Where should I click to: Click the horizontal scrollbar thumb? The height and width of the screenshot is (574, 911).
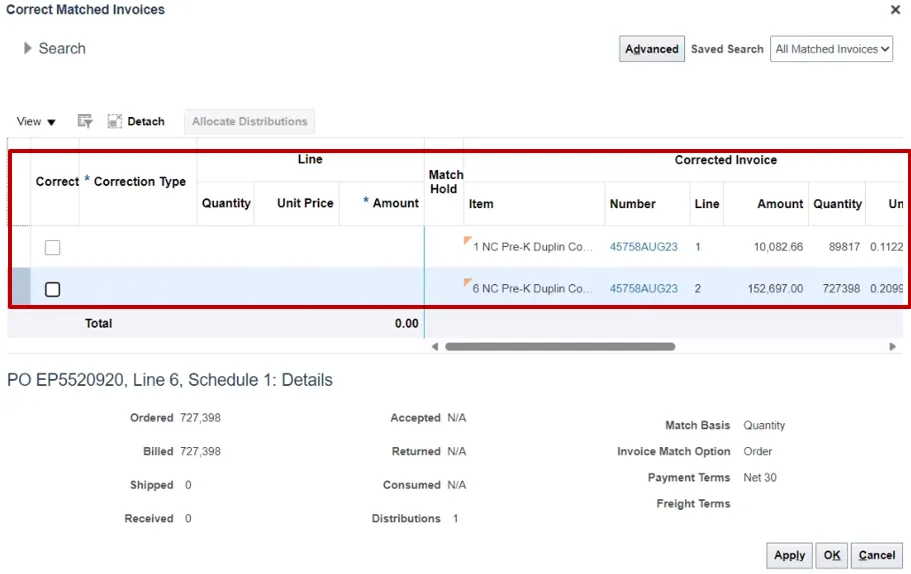point(560,347)
